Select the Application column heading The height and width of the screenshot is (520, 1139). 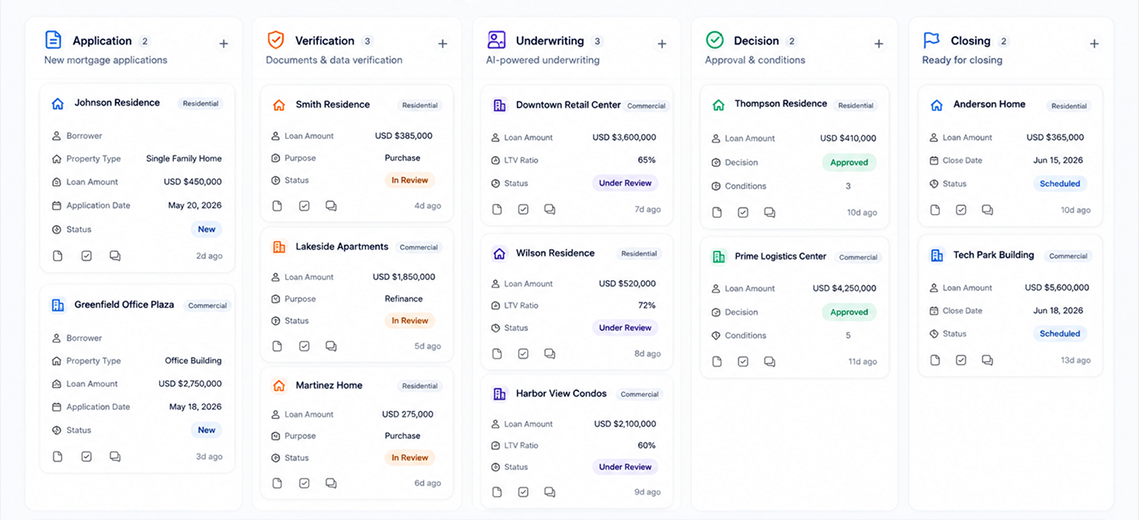coord(102,41)
